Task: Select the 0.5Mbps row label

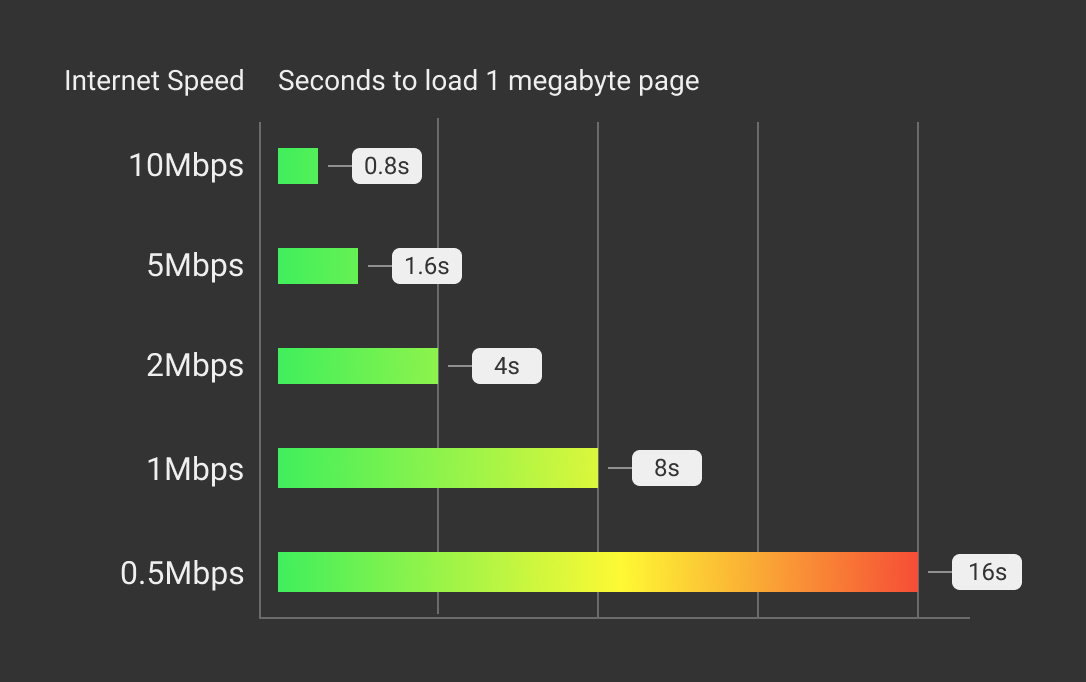Action: tap(182, 573)
